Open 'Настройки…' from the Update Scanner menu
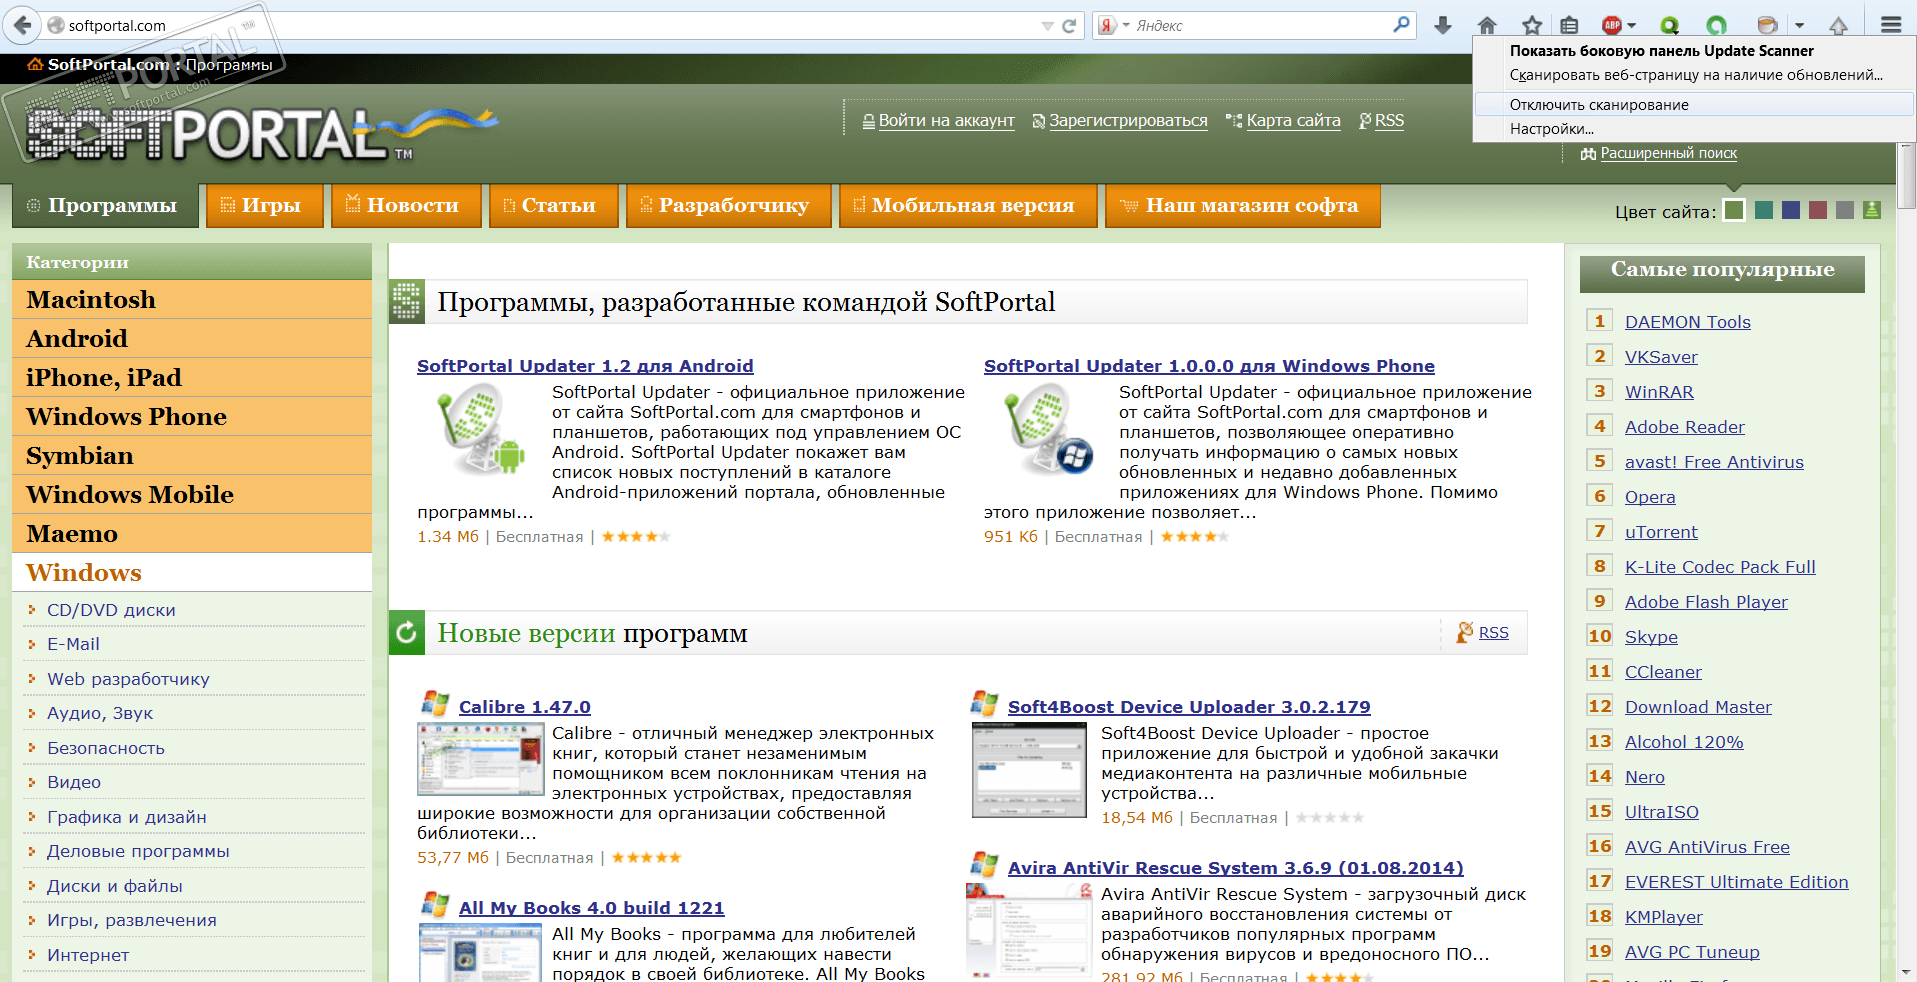Image resolution: width=1917 pixels, height=982 pixels. 1694,129
